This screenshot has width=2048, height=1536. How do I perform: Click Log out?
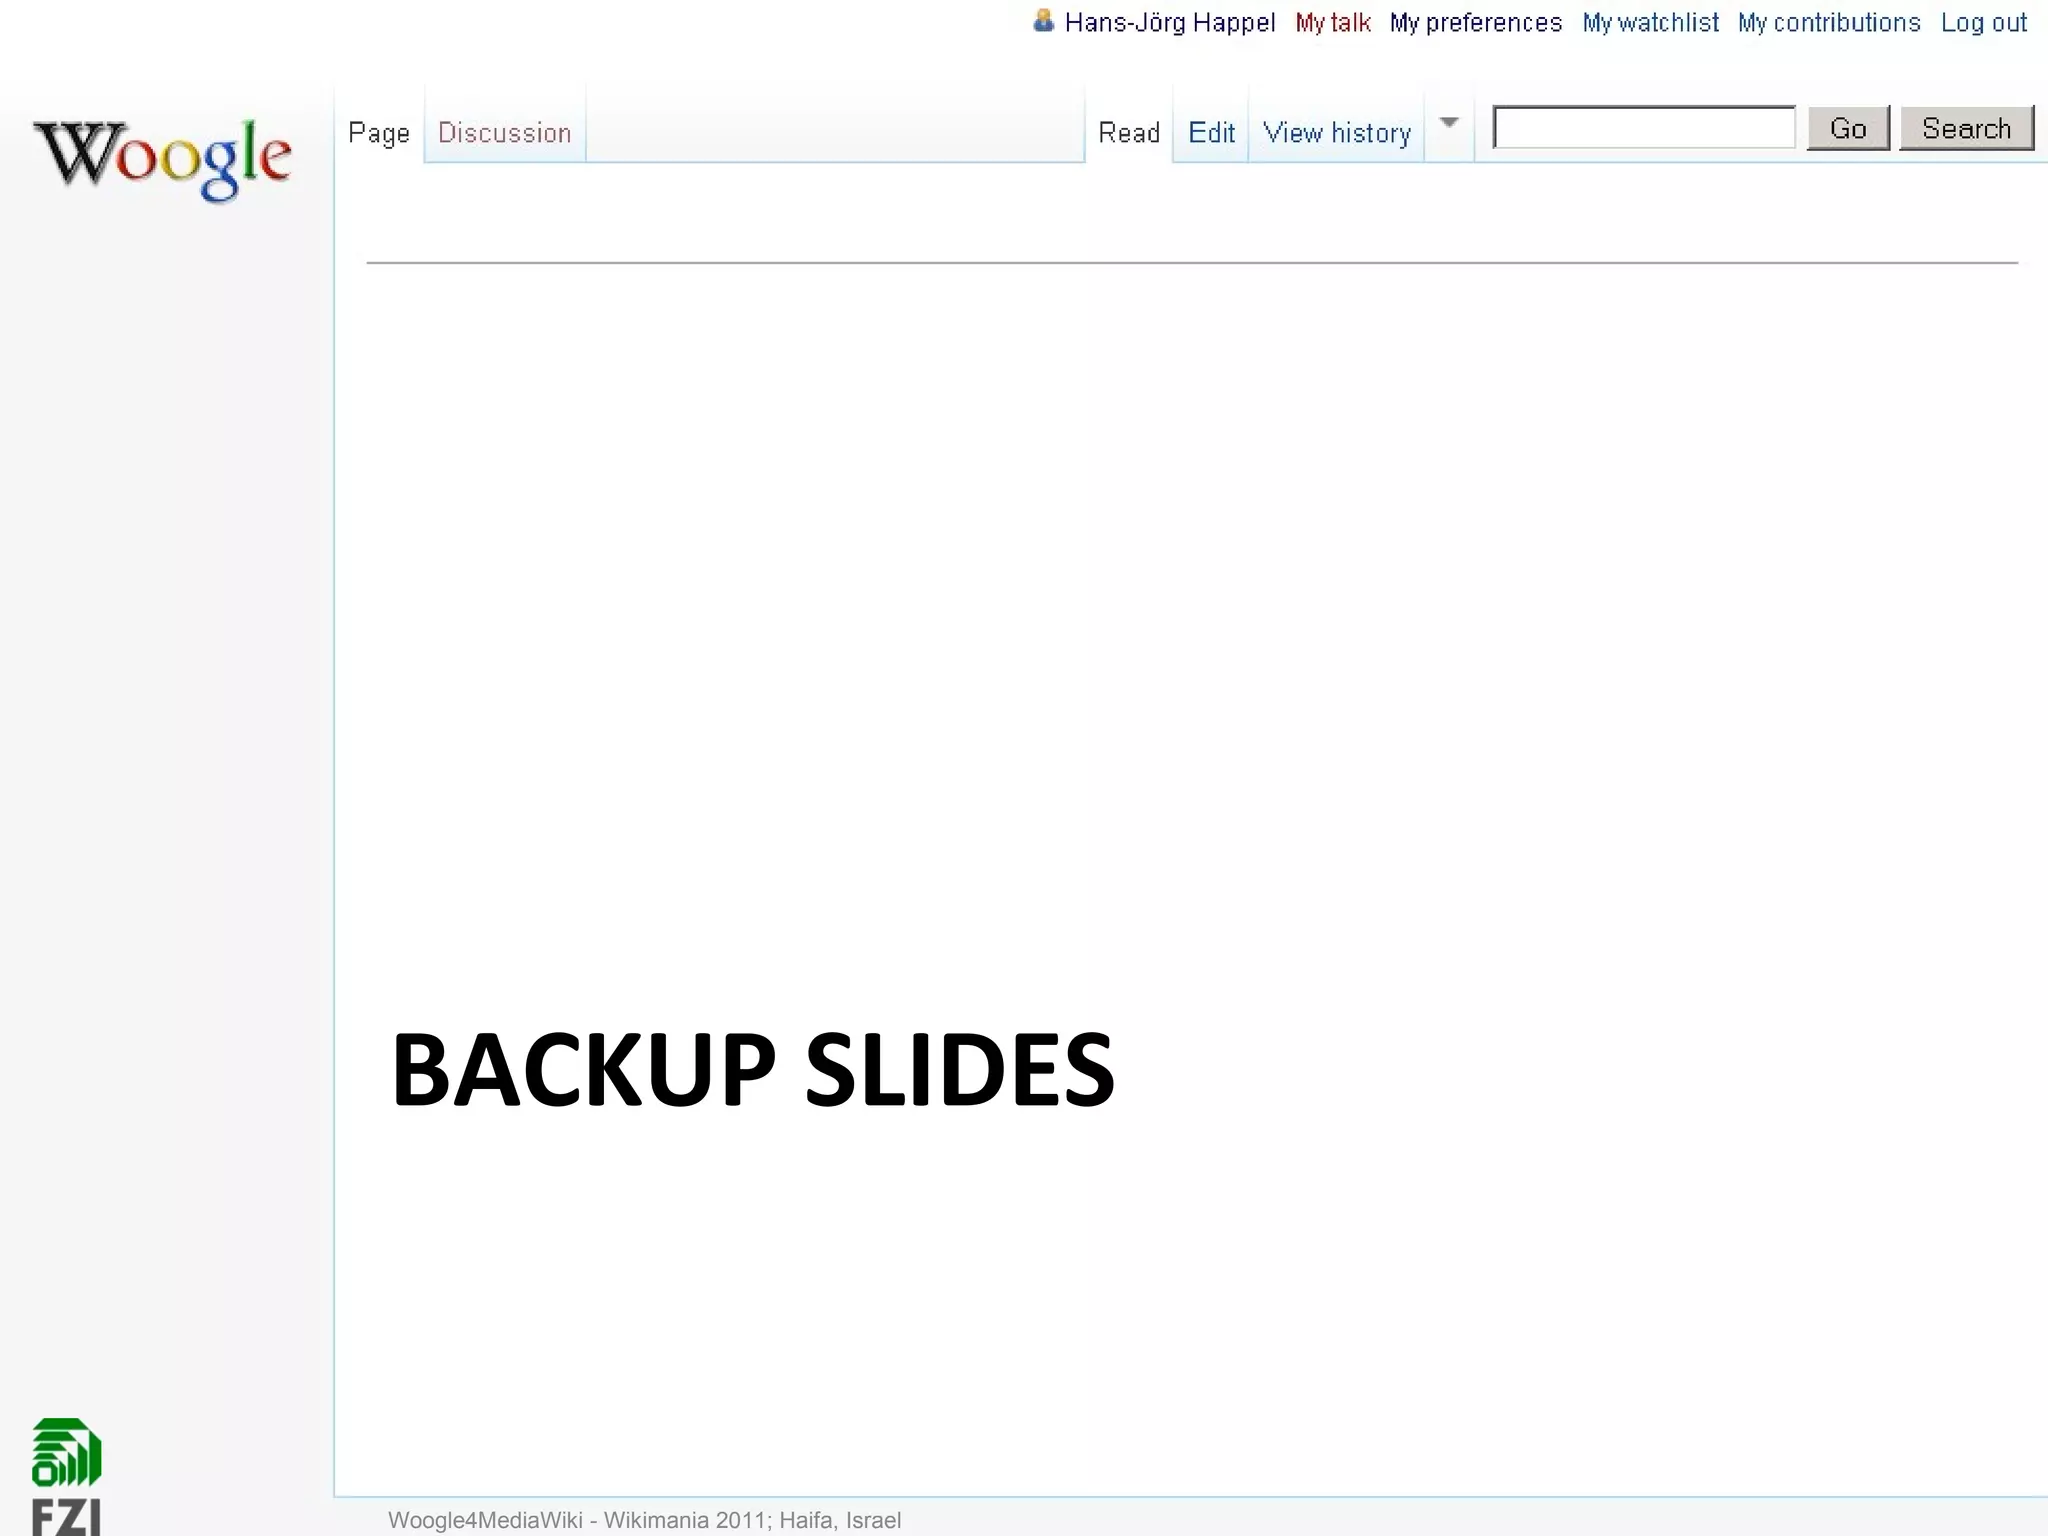(x=1984, y=23)
